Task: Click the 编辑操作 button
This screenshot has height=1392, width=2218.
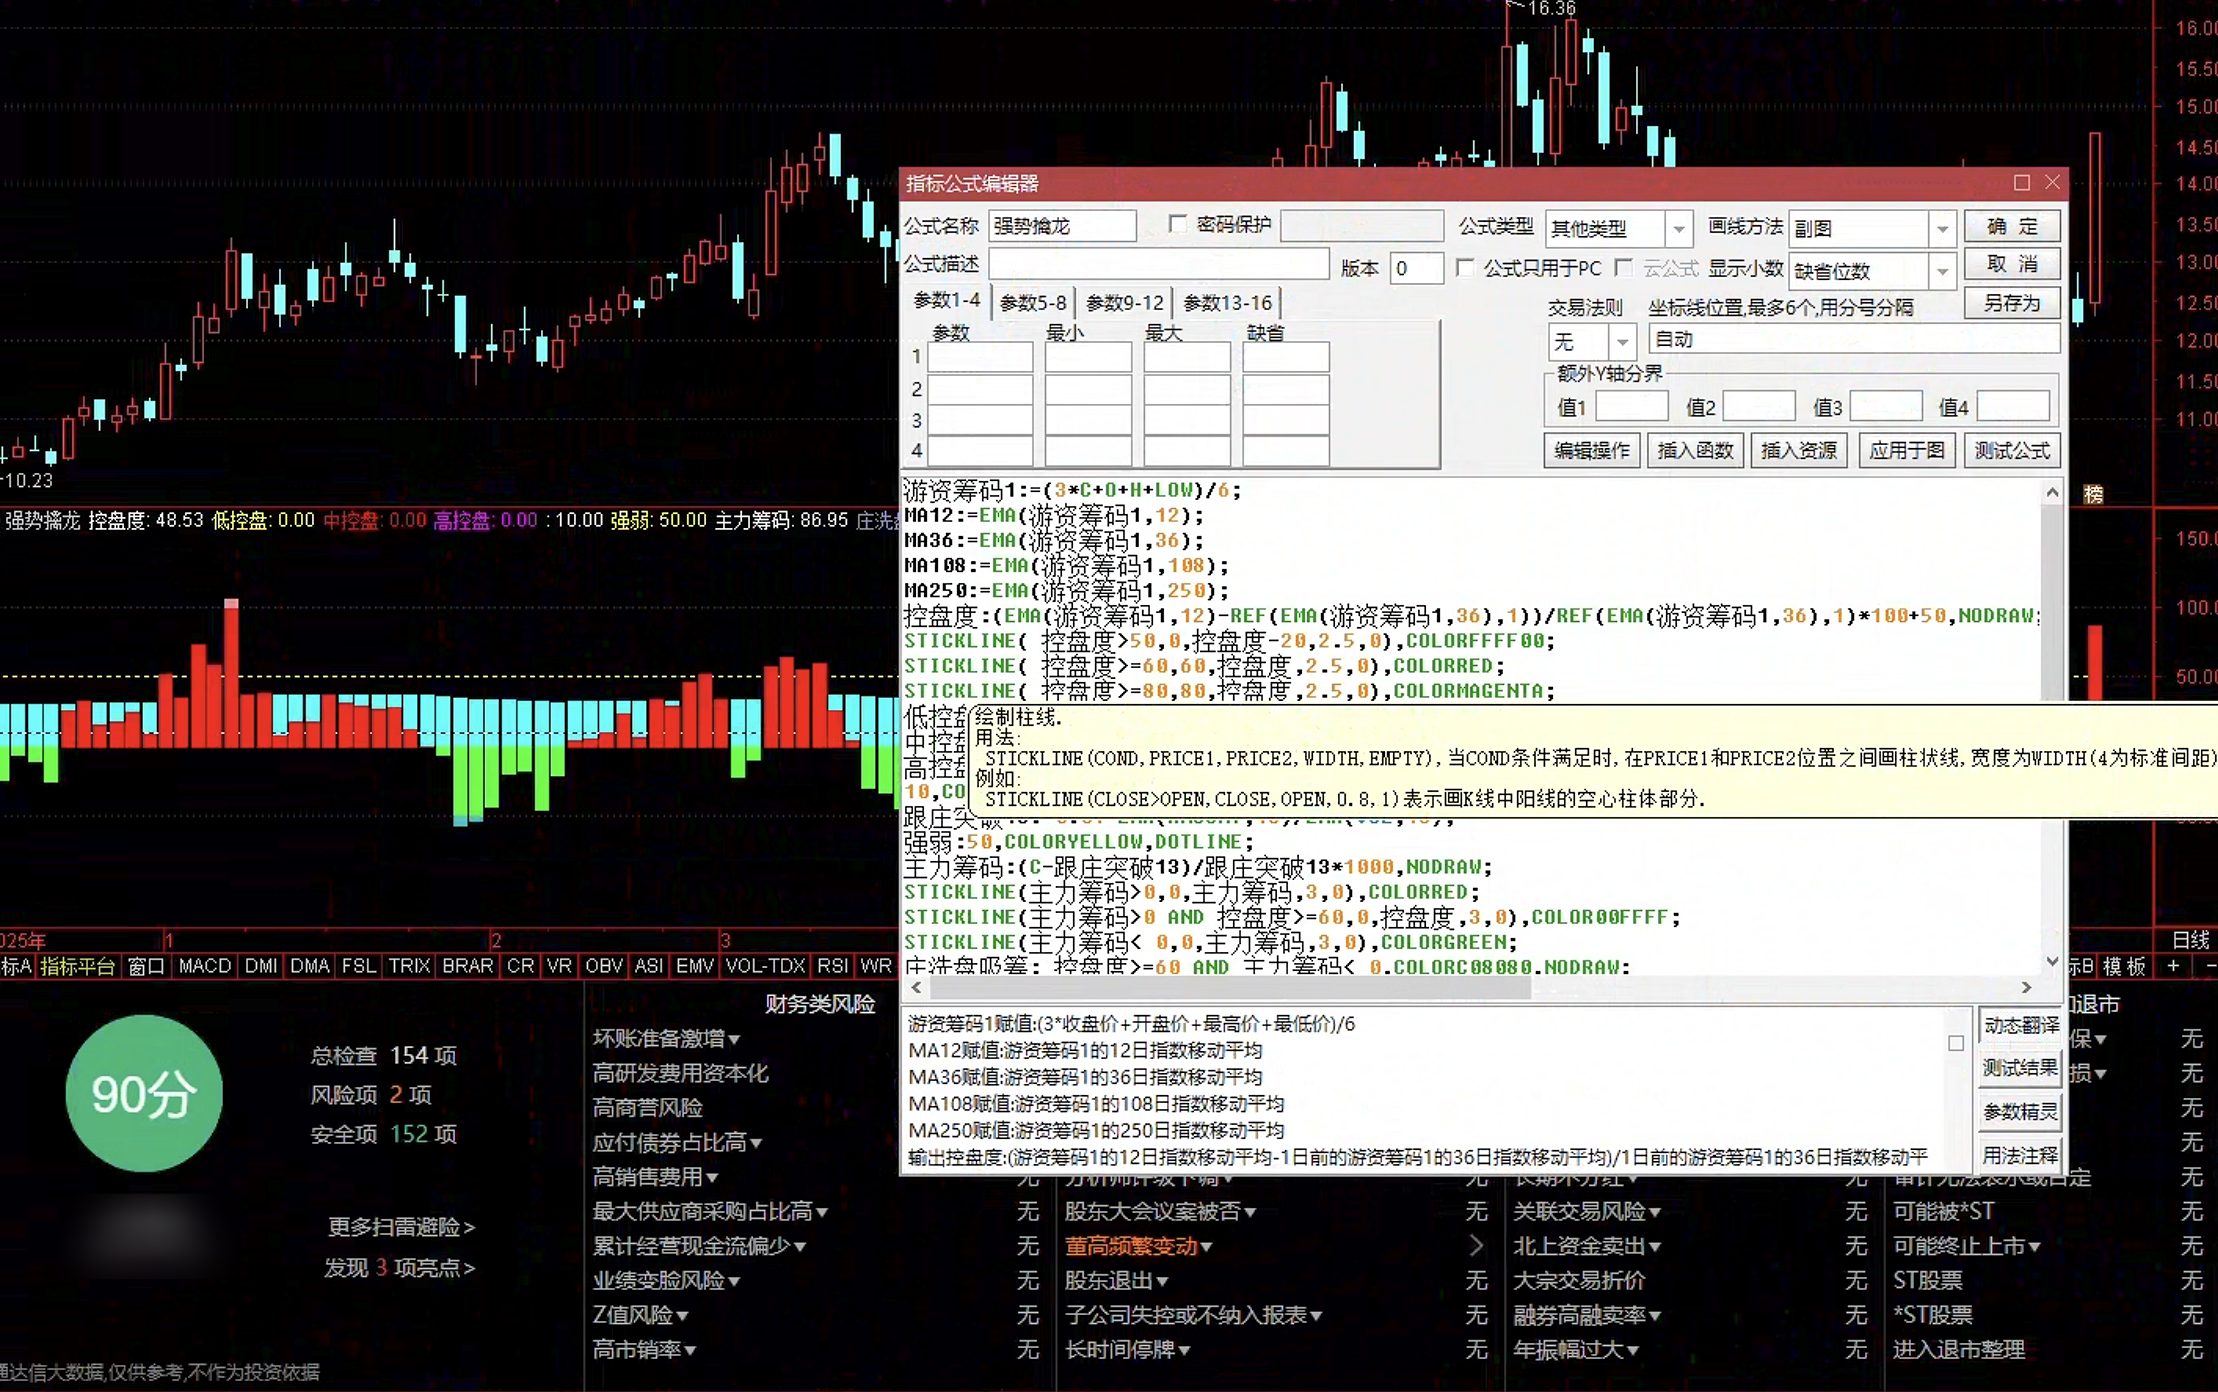Action: click(x=1592, y=450)
